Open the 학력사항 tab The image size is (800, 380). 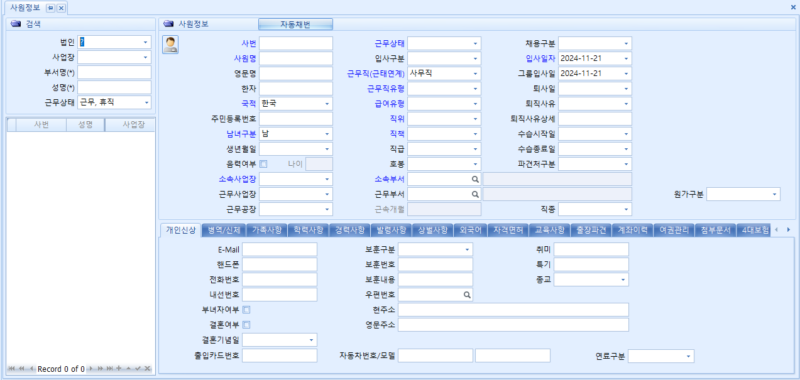[x=308, y=231]
